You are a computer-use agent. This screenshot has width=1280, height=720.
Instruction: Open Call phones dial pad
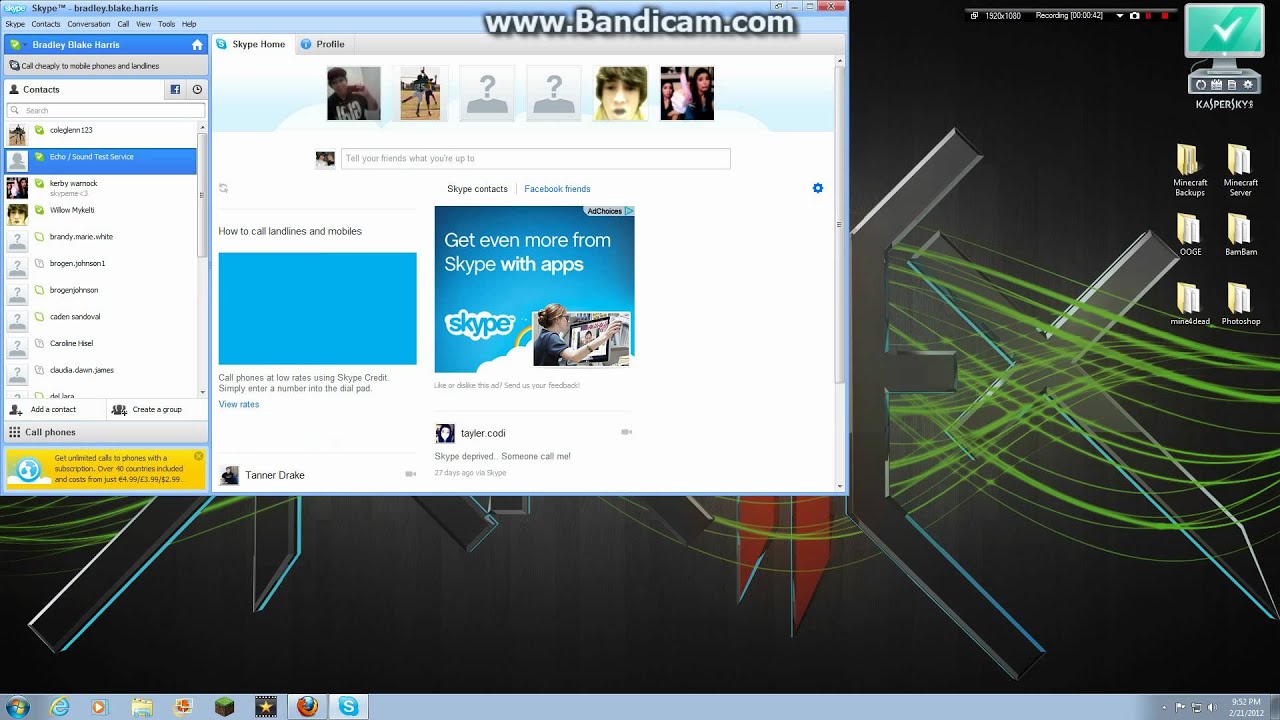pos(105,432)
